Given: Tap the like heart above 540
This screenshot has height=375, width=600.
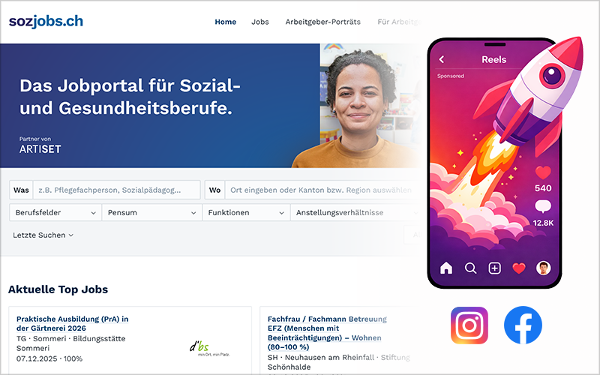Looking at the screenshot, I should pyautogui.click(x=543, y=173).
